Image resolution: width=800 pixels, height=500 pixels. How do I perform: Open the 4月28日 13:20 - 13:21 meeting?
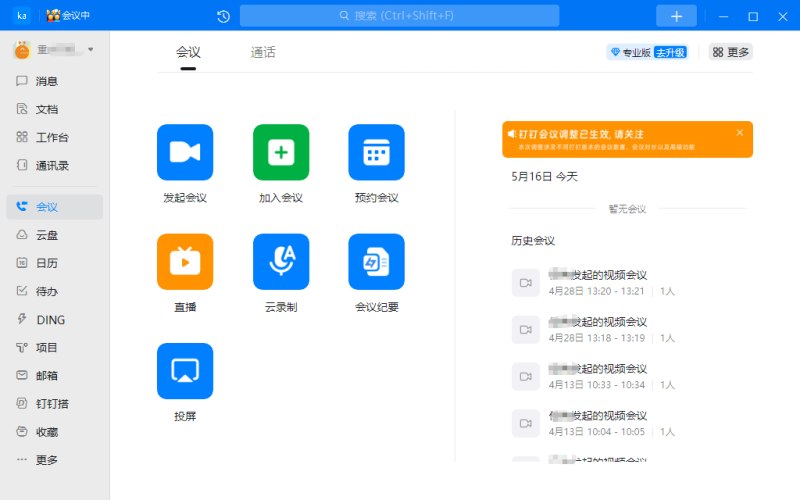click(x=631, y=283)
